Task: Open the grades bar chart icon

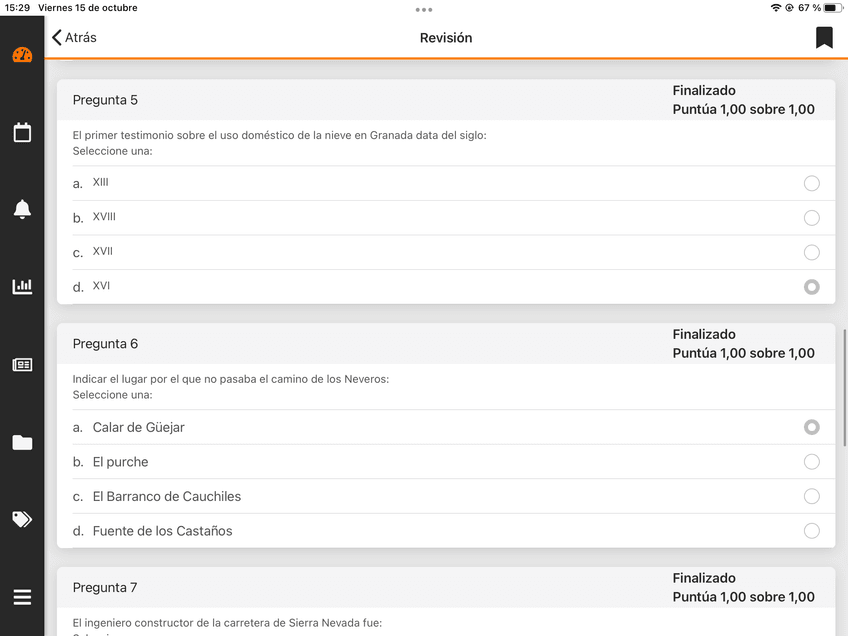Action: pyautogui.click(x=22, y=287)
